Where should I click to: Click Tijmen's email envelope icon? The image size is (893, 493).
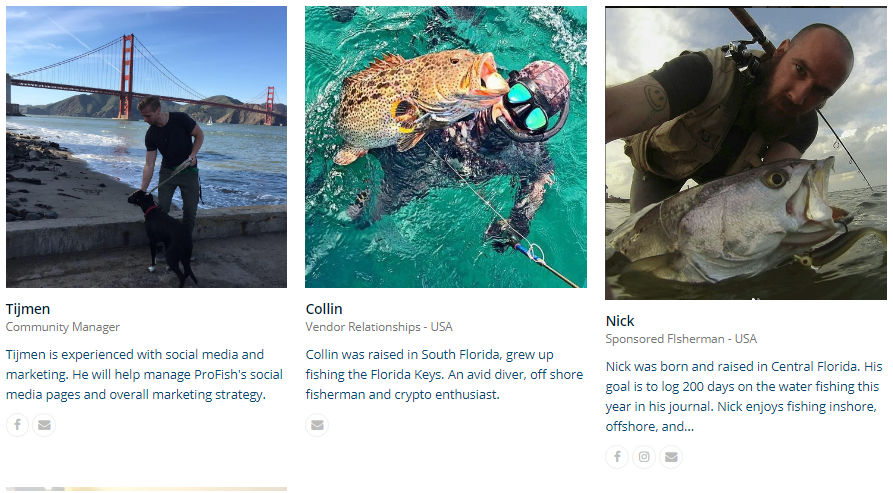(x=44, y=425)
